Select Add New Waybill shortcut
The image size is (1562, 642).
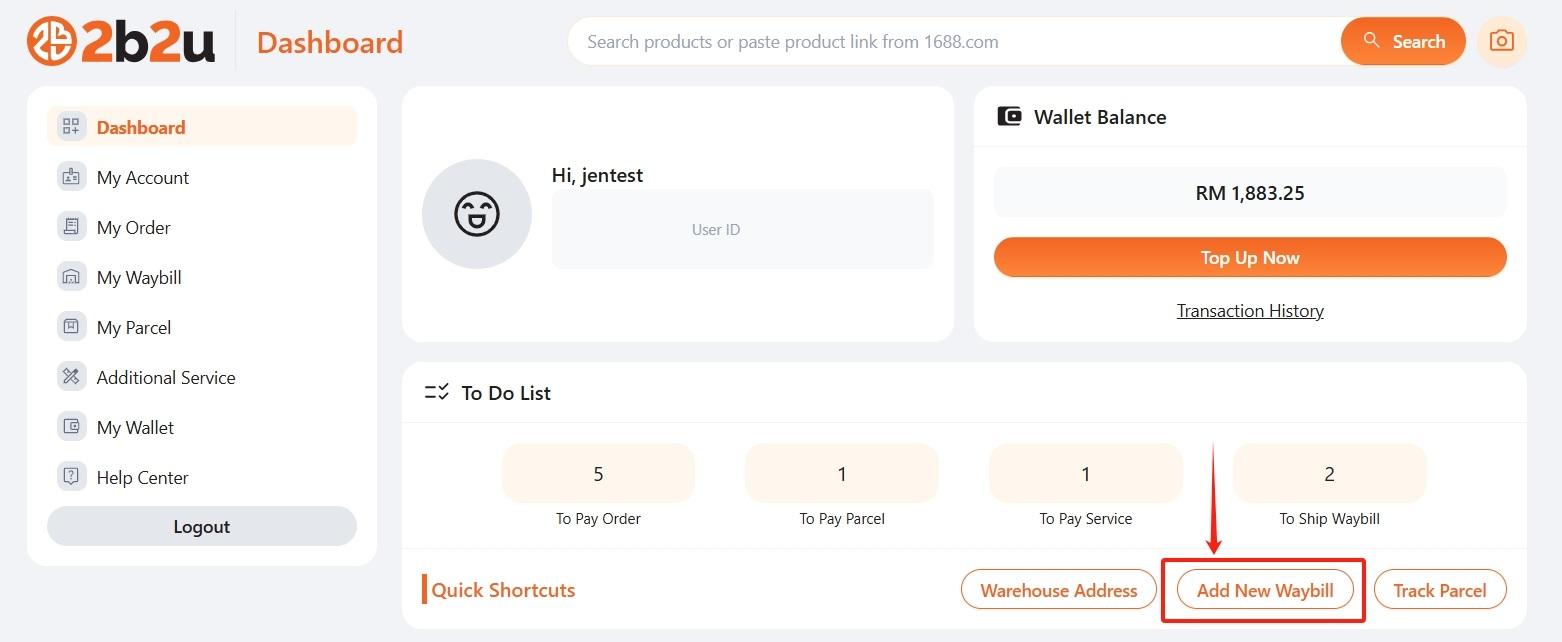pyautogui.click(x=1265, y=590)
